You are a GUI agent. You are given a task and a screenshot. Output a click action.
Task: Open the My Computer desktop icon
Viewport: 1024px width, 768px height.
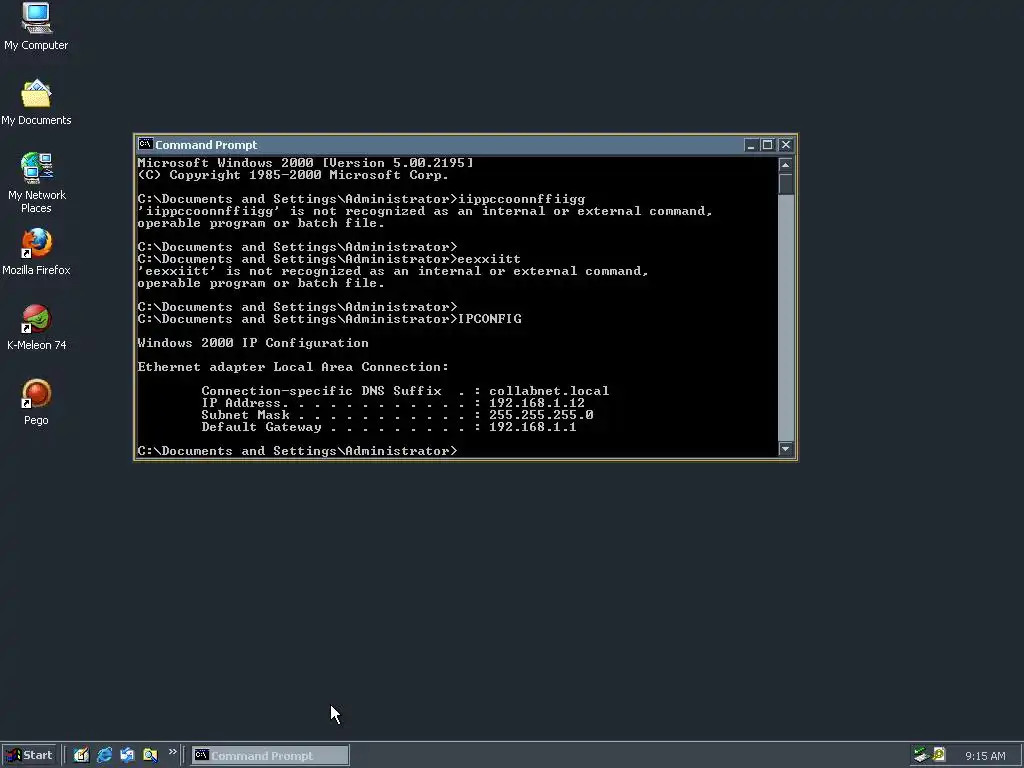[x=36, y=26]
